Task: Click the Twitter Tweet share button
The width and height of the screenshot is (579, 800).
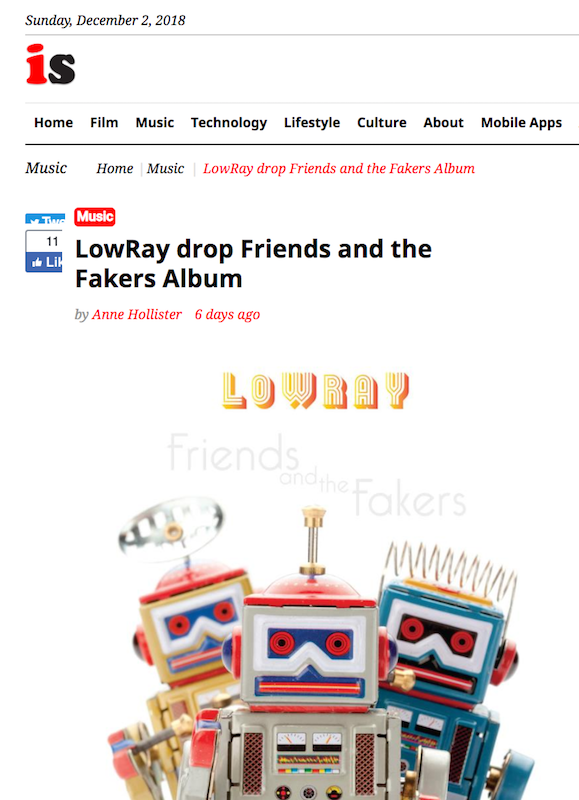Action: (x=45, y=219)
